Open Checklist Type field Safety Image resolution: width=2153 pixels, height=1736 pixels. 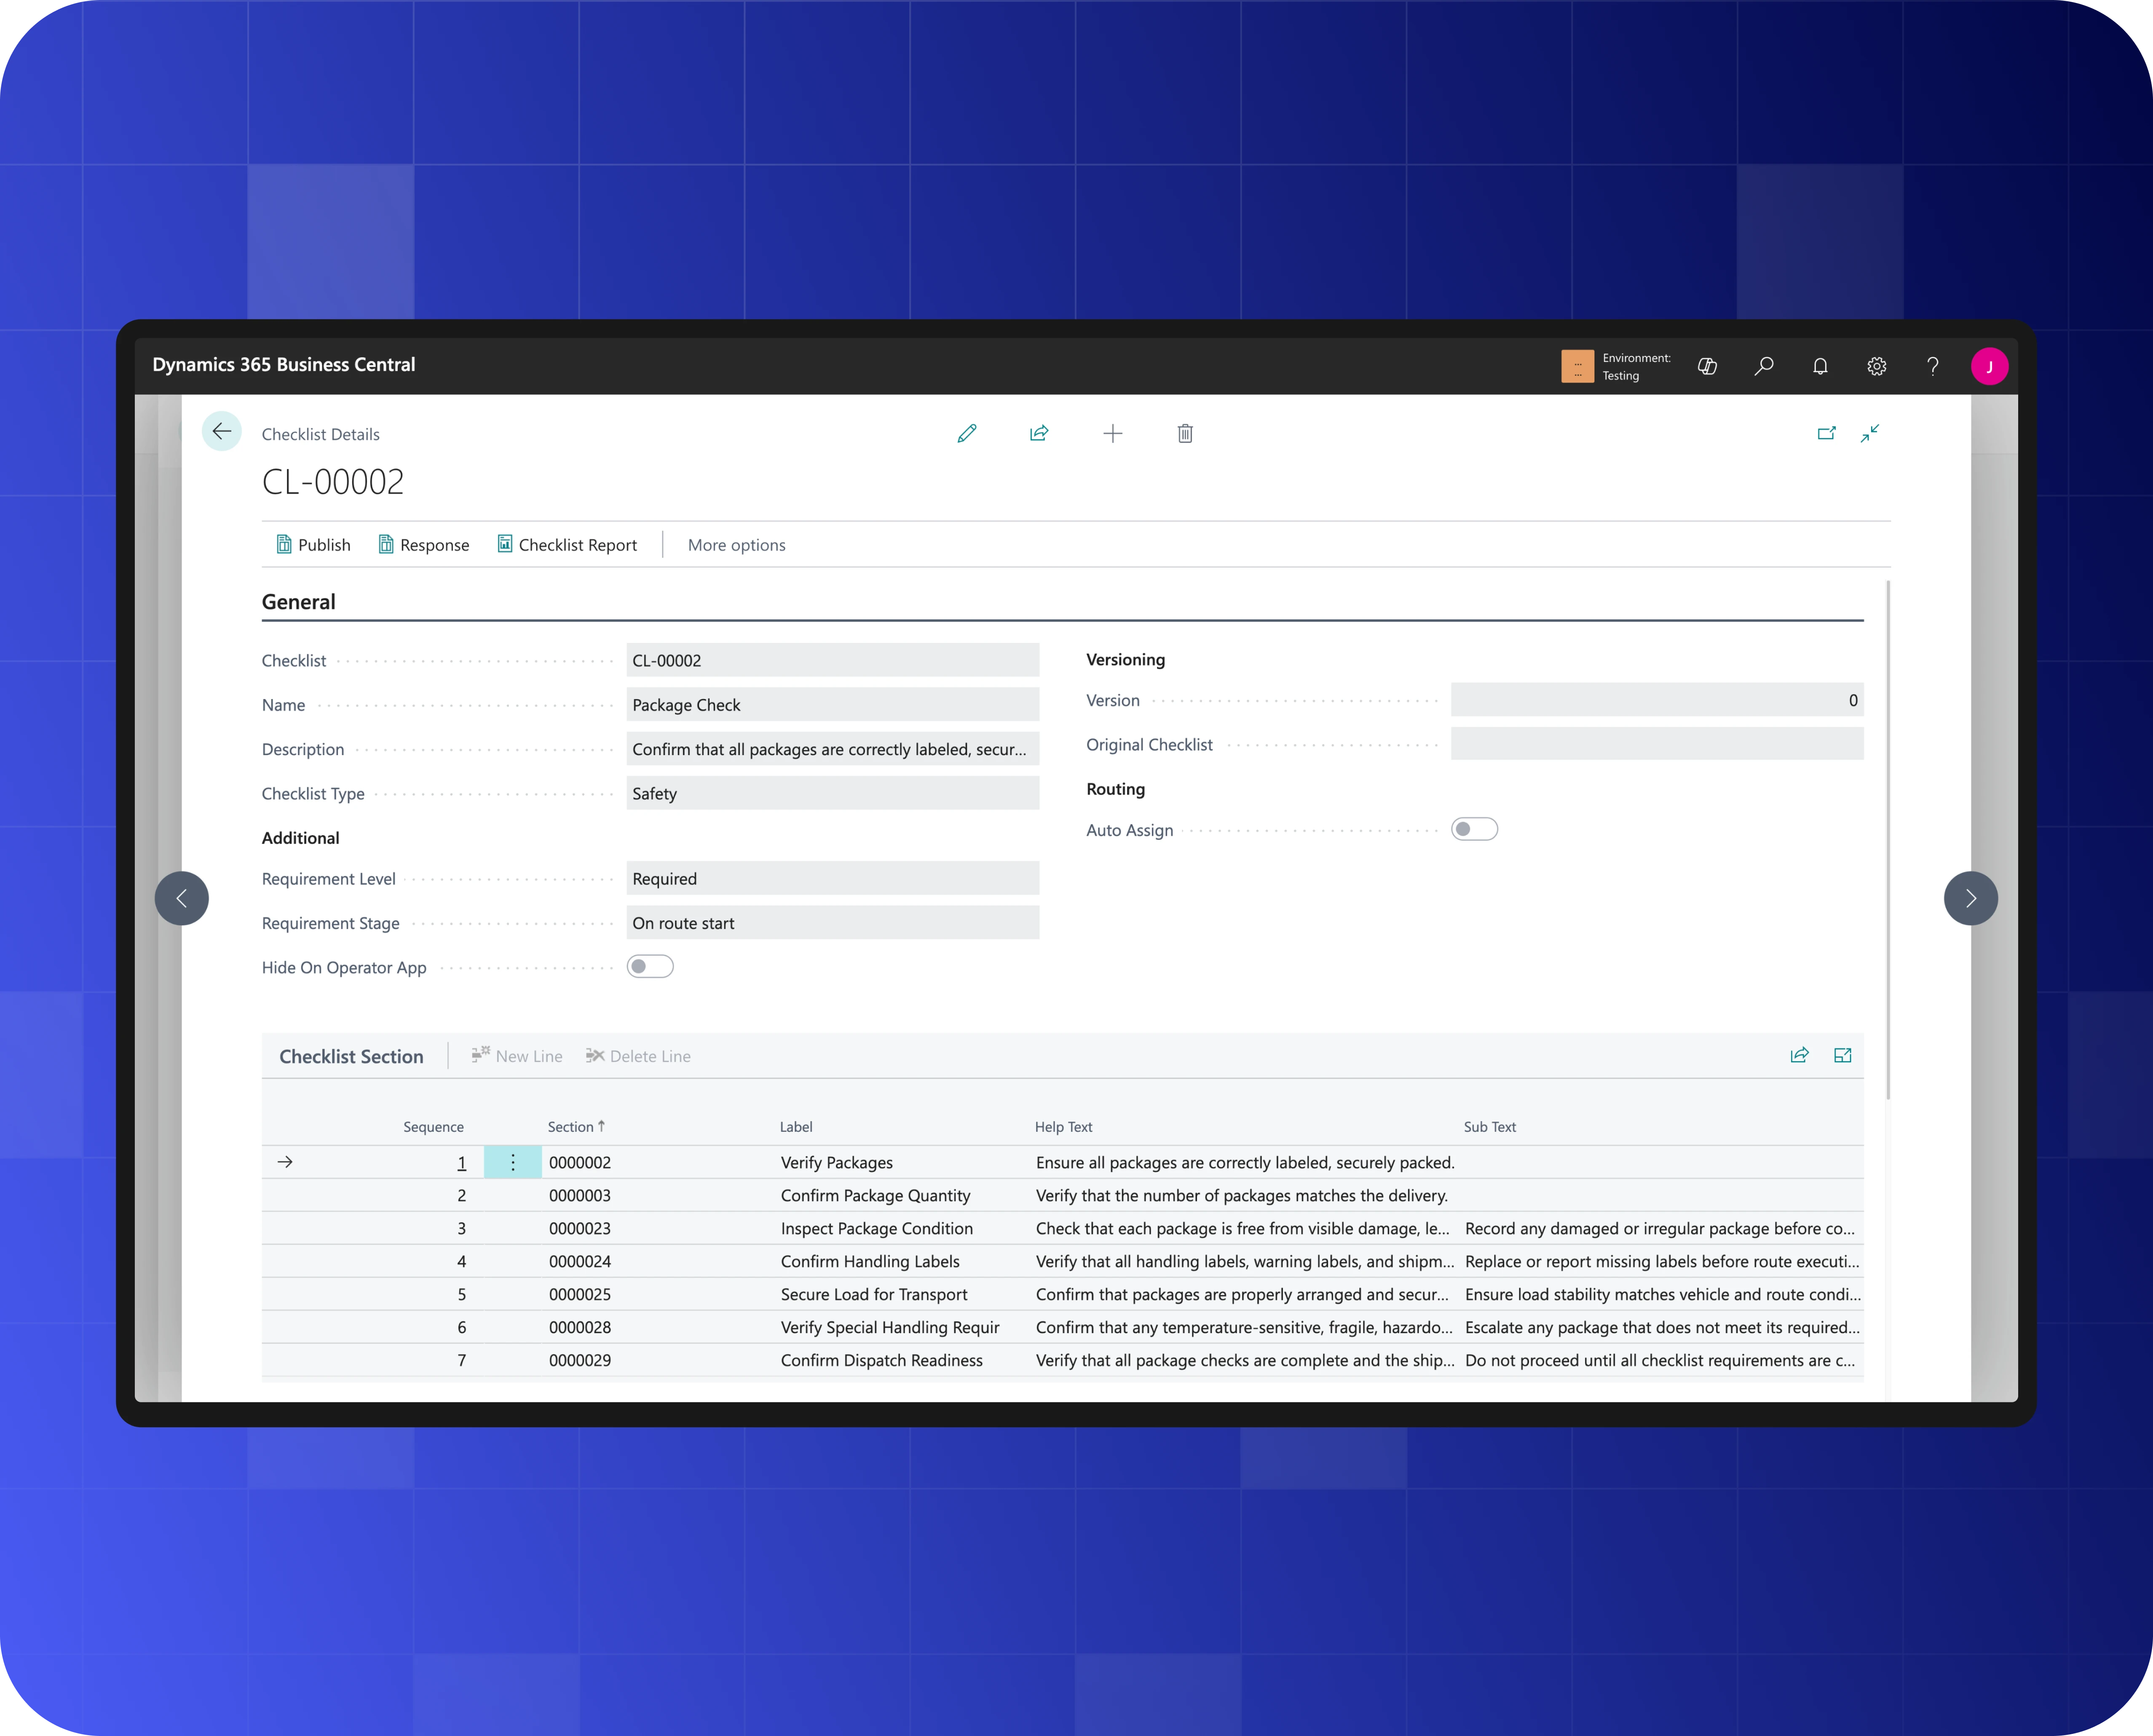[832, 793]
